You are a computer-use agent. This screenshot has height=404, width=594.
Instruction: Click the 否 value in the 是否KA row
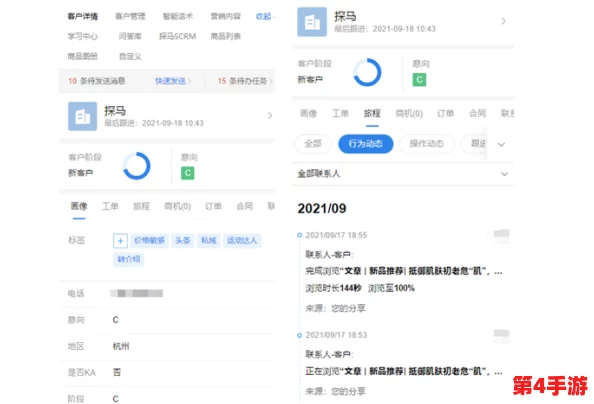tap(117, 373)
